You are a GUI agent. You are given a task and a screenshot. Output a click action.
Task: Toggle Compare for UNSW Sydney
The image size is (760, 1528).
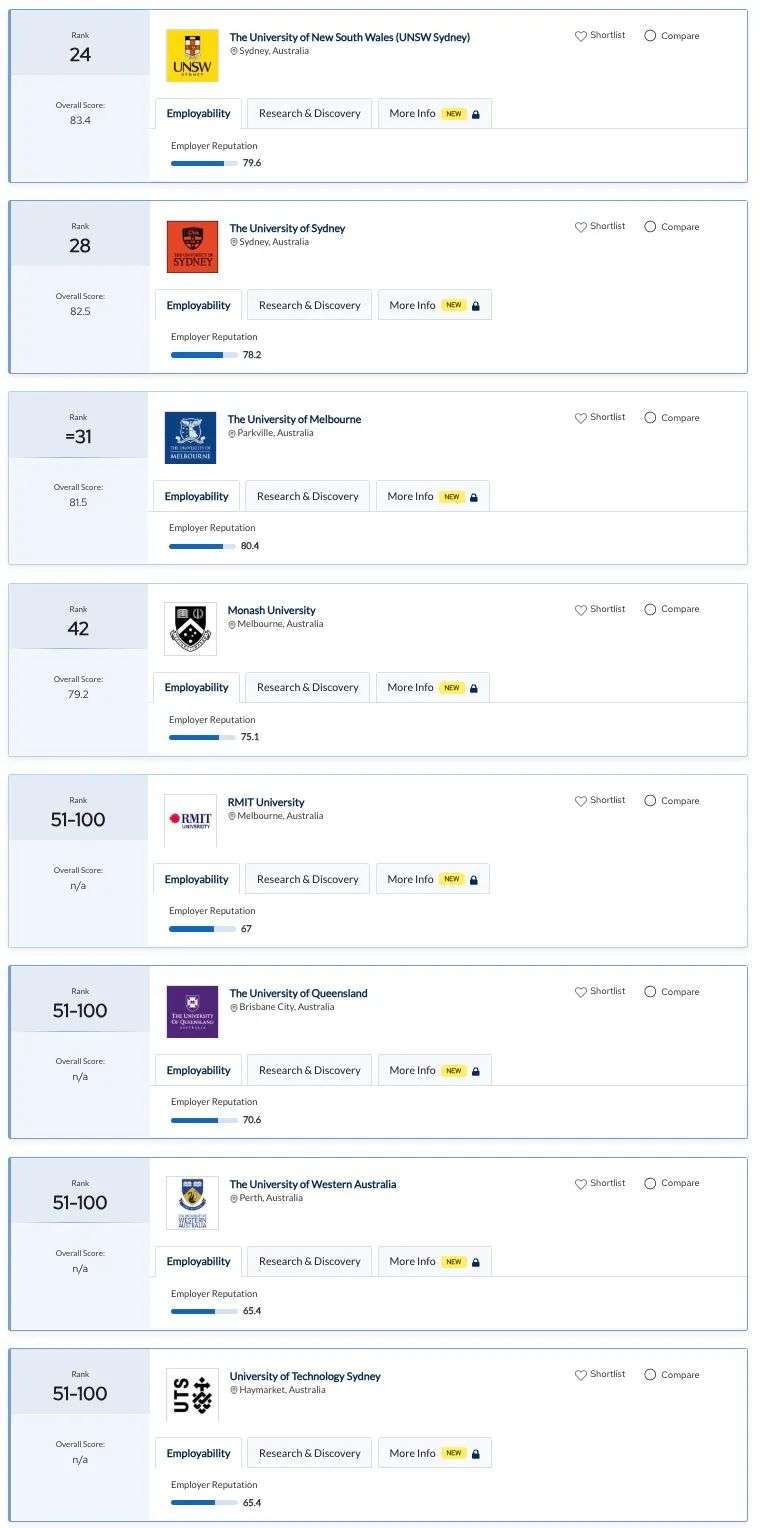pyautogui.click(x=650, y=36)
